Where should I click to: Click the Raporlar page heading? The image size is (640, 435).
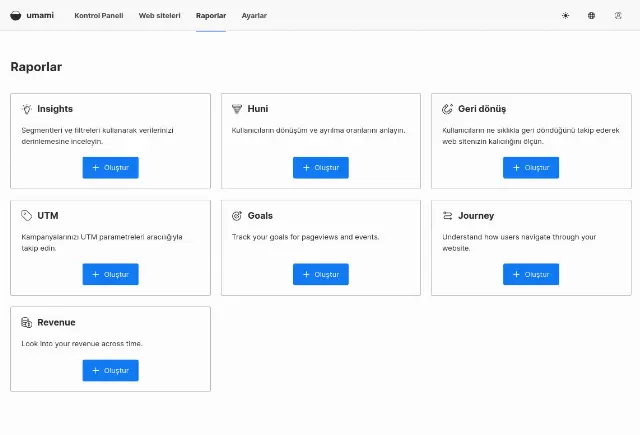point(36,67)
